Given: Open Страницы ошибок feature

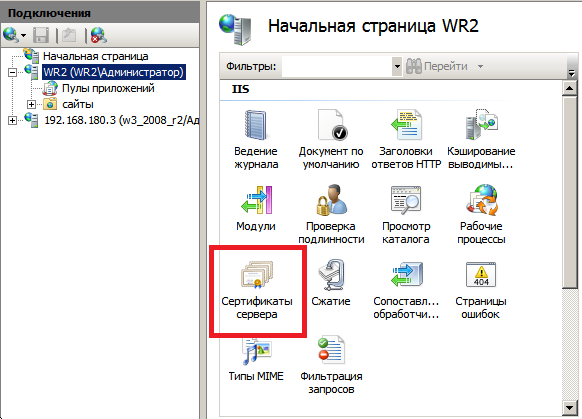Looking at the screenshot, I should 481,289.
